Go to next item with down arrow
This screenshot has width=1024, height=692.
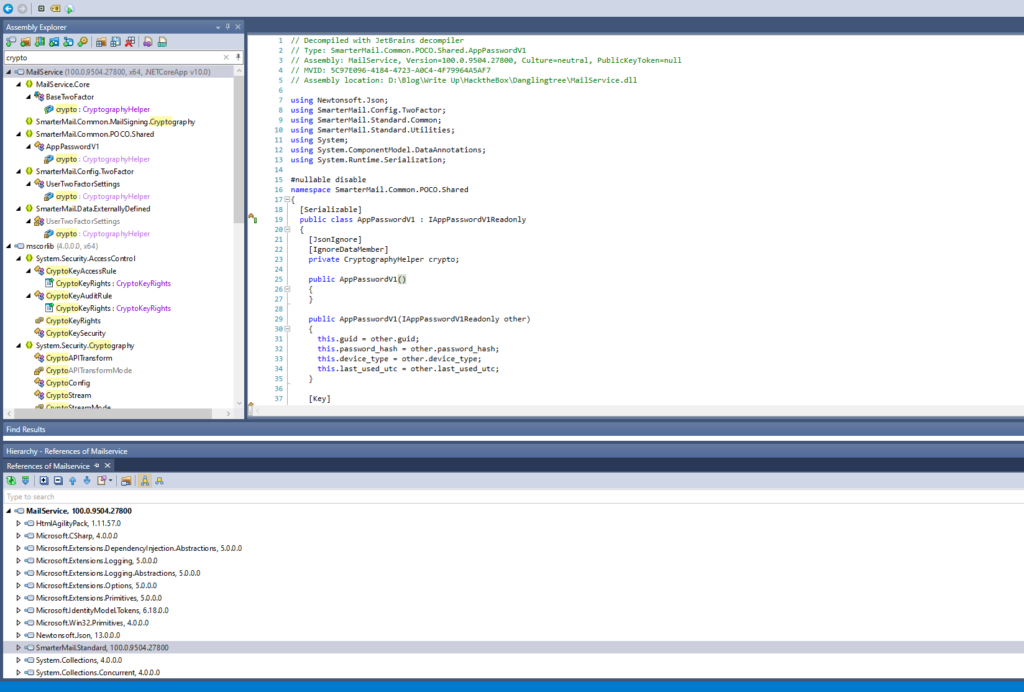87,481
